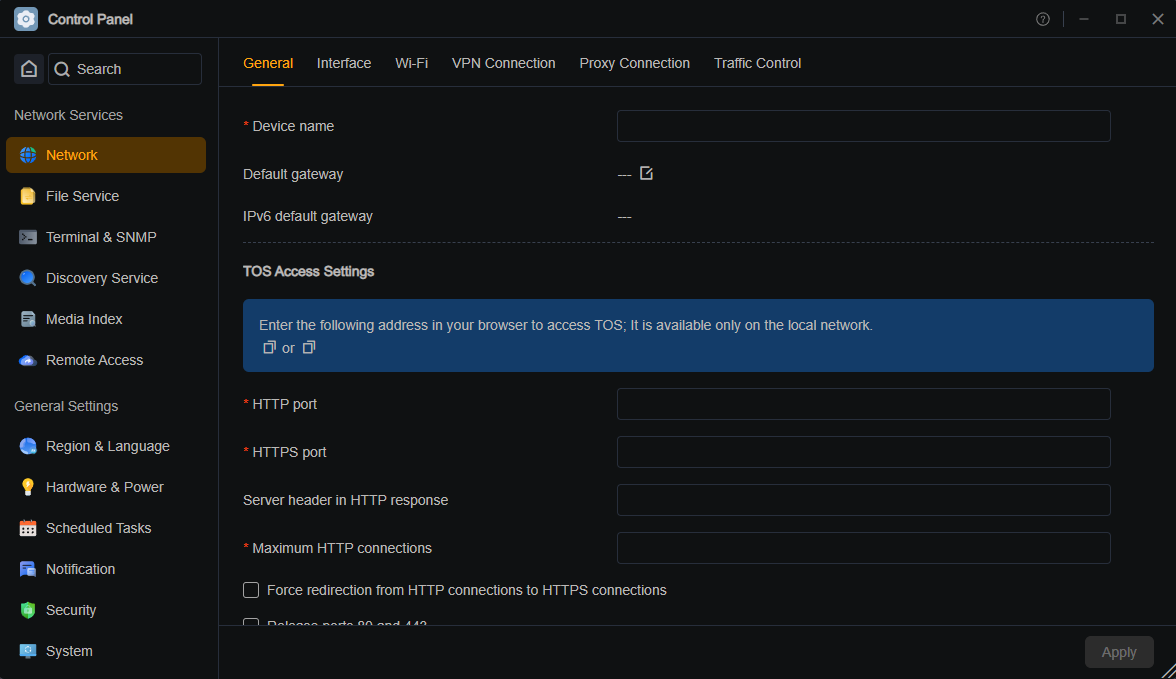Click the Maximum HTTP connections field
The height and width of the screenshot is (679, 1176).
pyautogui.click(x=863, y=548)
